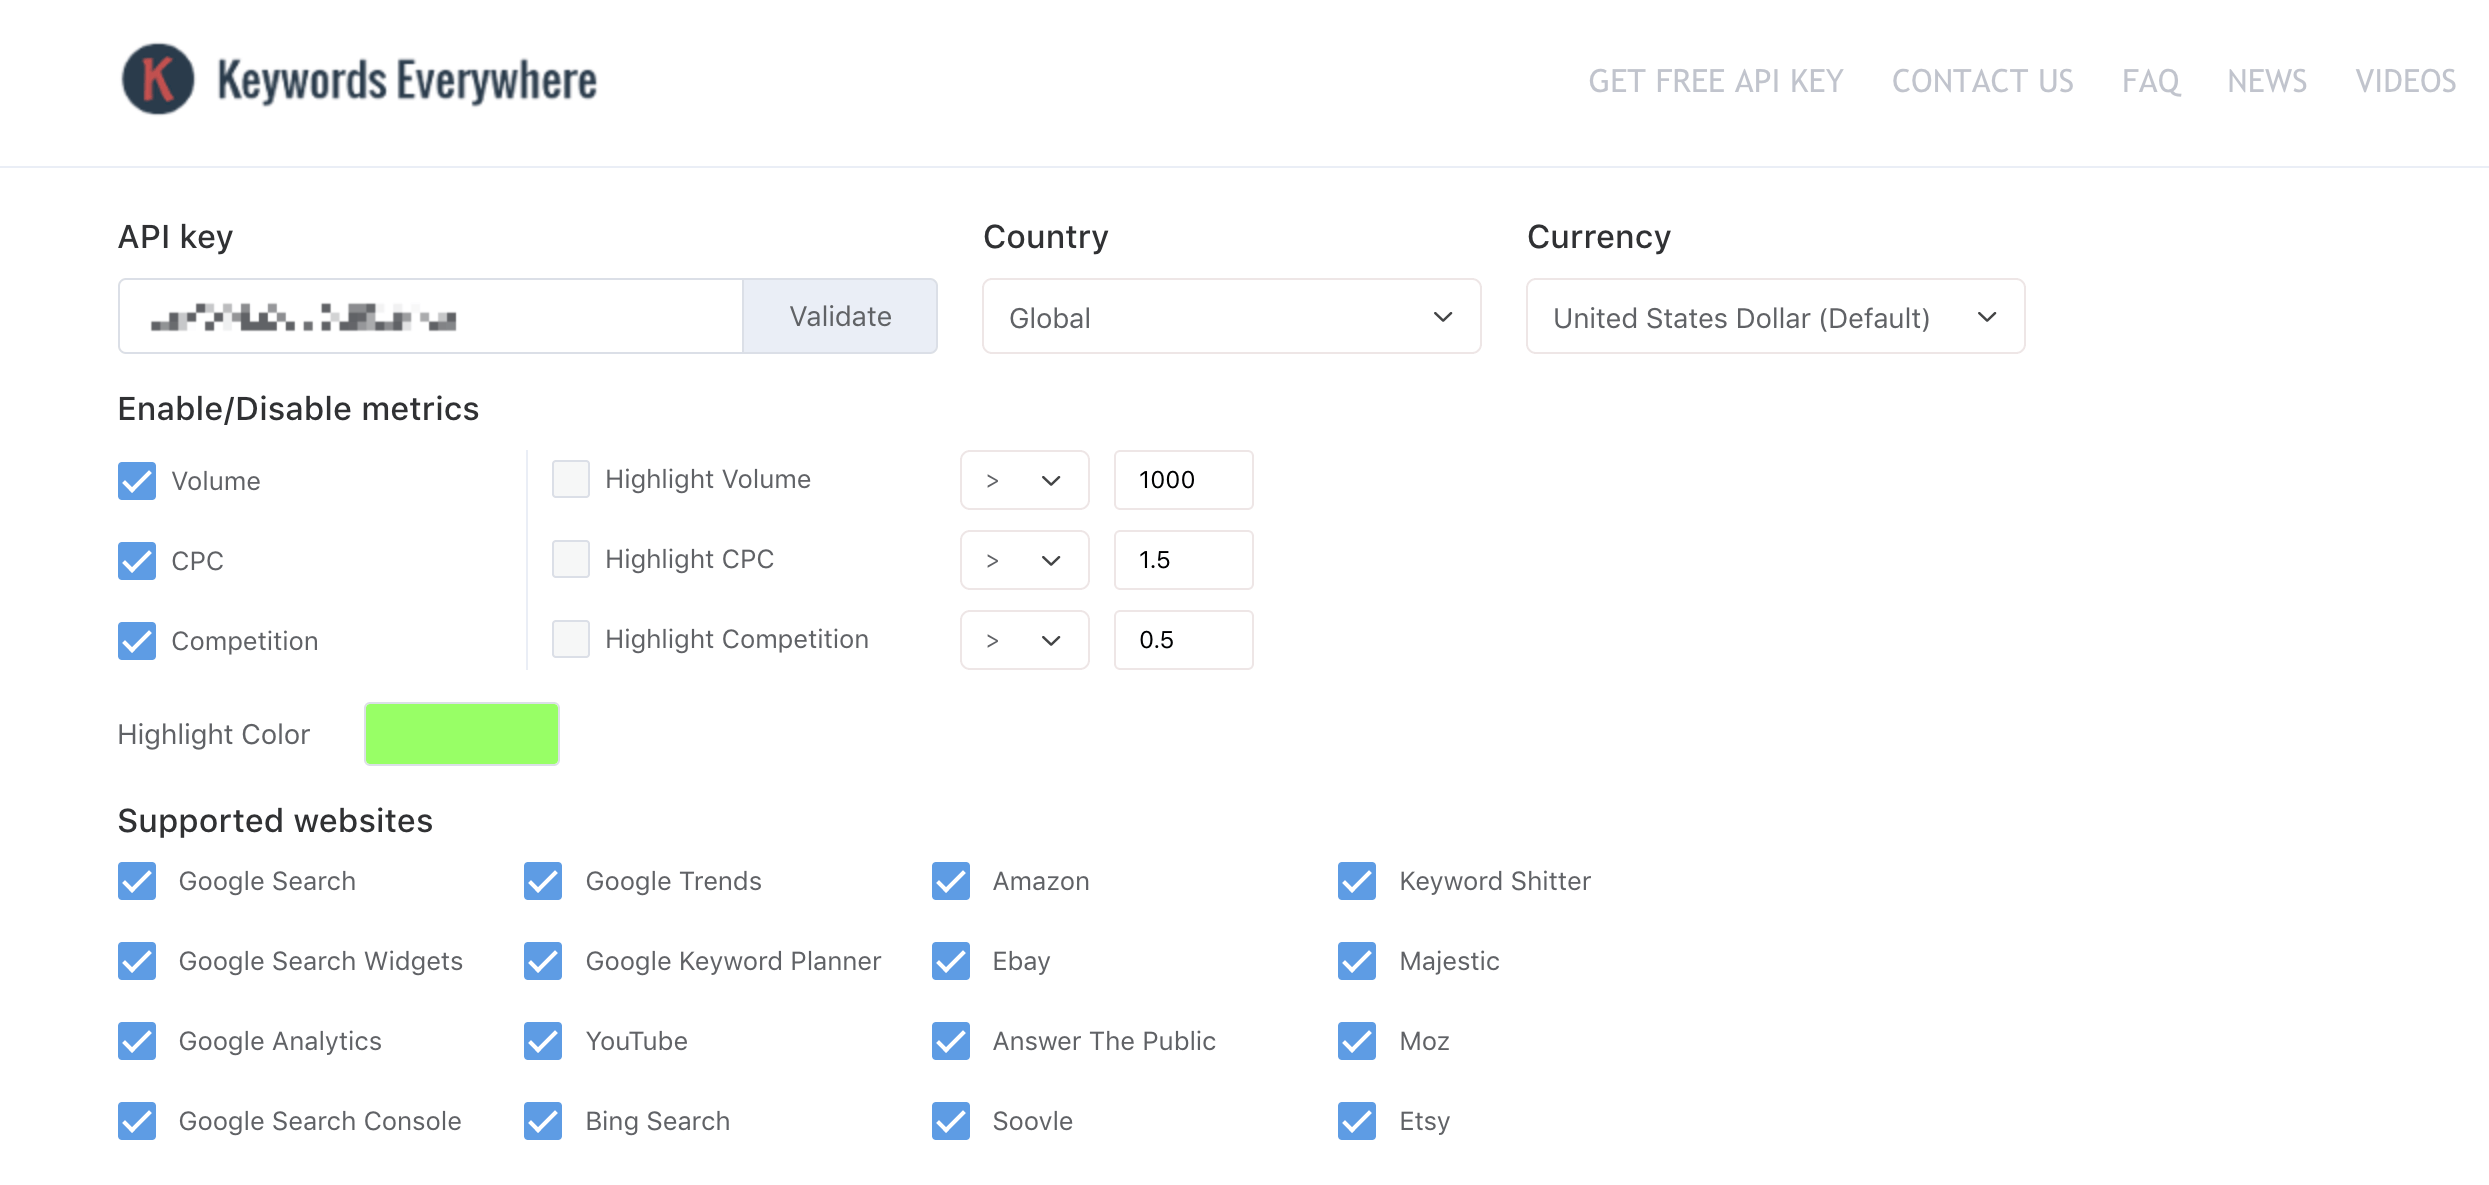Toggle the Bing Search checkbox
Viewport: 2489px width, 1185px height.
(543, 1121)
